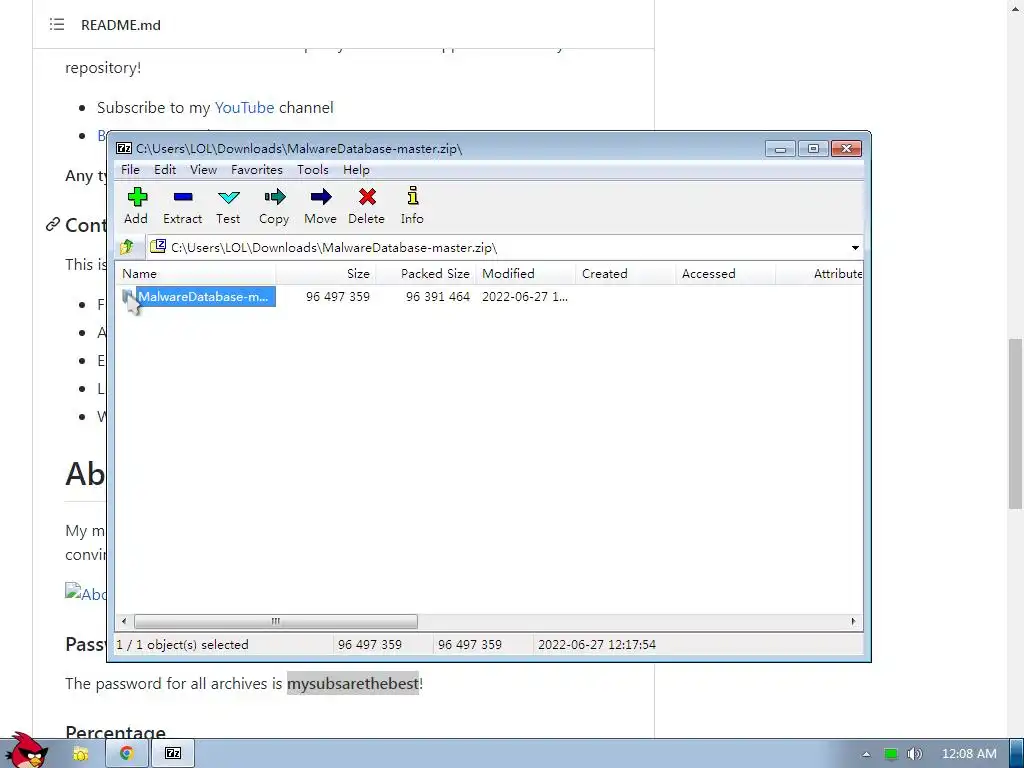Click the browser page vertical scrollbar thumb

pos(1015,423)
